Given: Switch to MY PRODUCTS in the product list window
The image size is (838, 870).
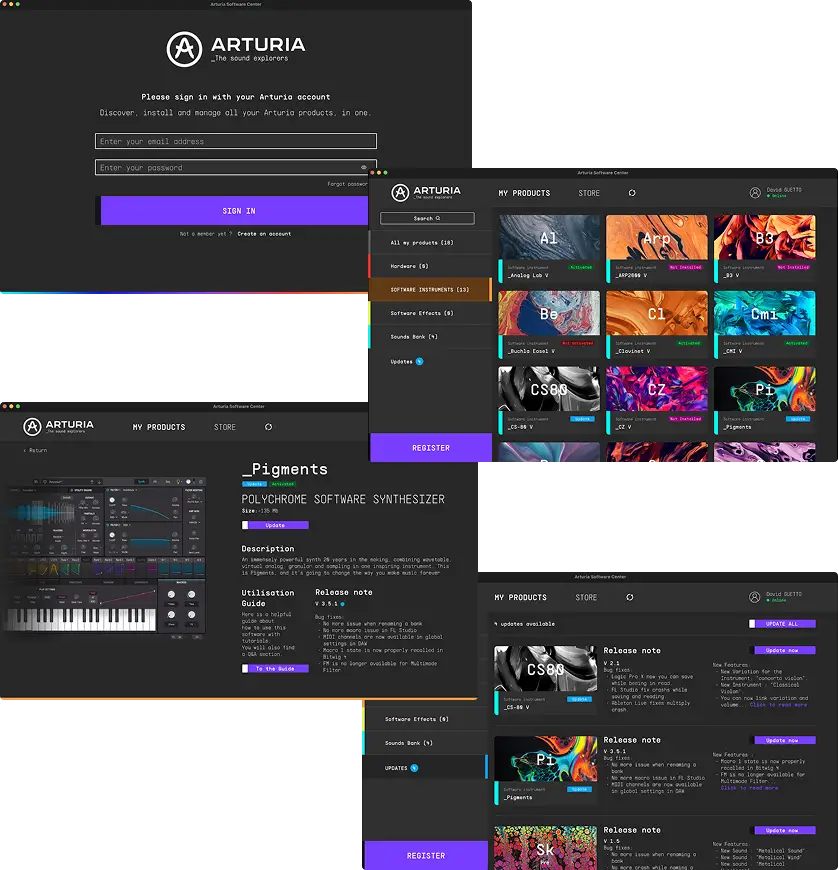Looking at the screenshot, I should tap(524, 193).
